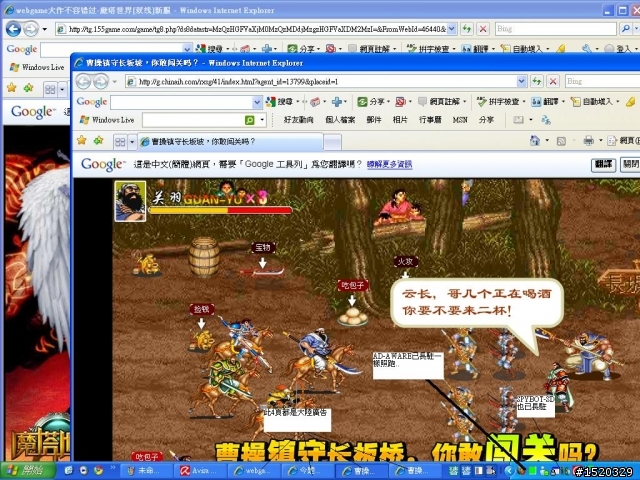The width and height of the screenshot is (640, 480).
Task: Click the wooden barrel in game scene
Action: click(204, 257)
